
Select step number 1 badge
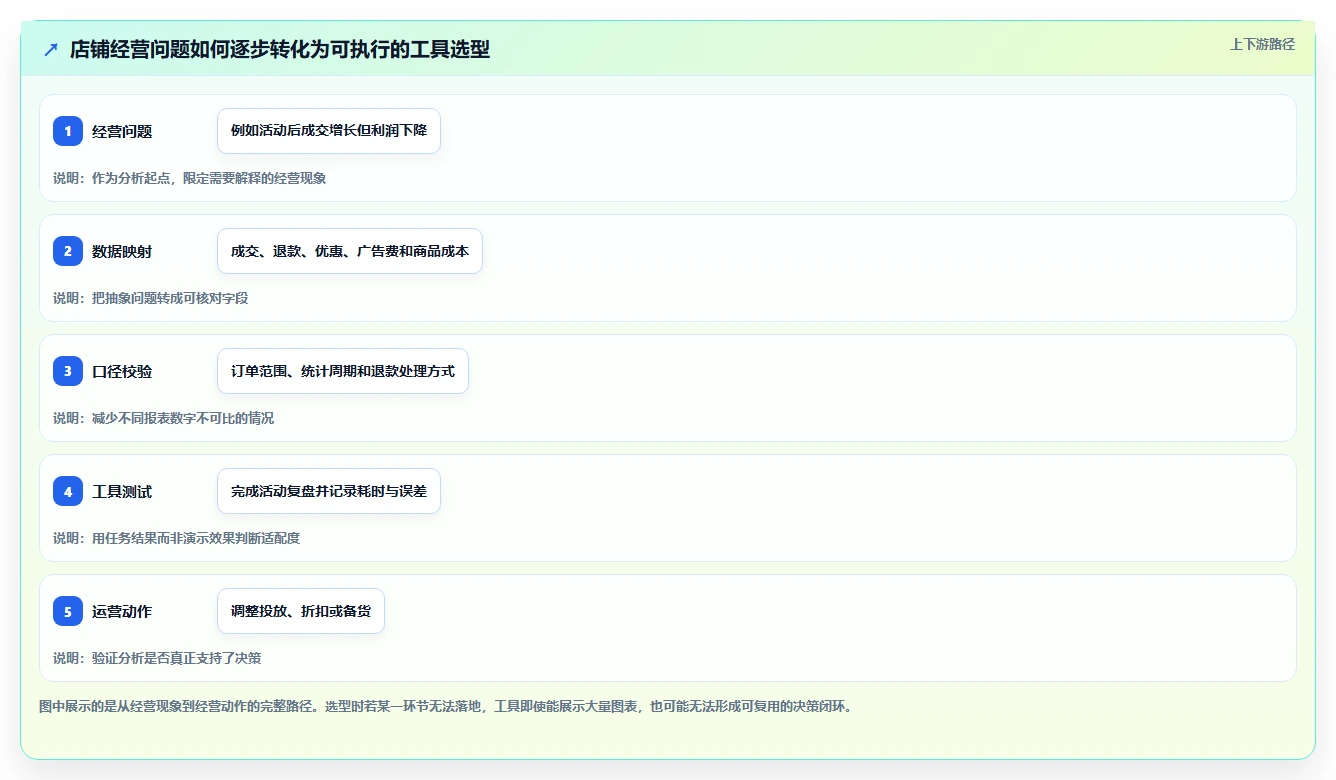[68, 131]
